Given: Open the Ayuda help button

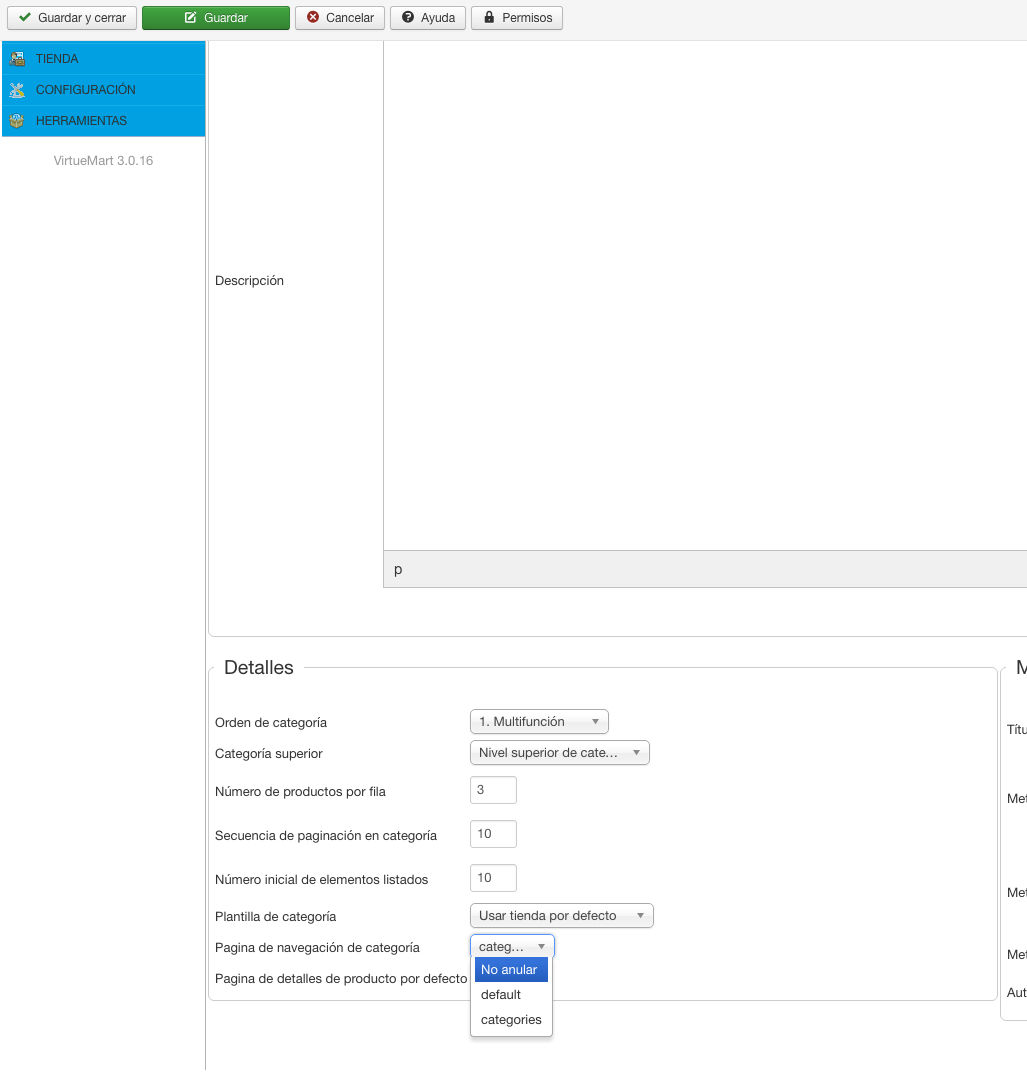Looking at the screenshot, I should tap(428, 17).
